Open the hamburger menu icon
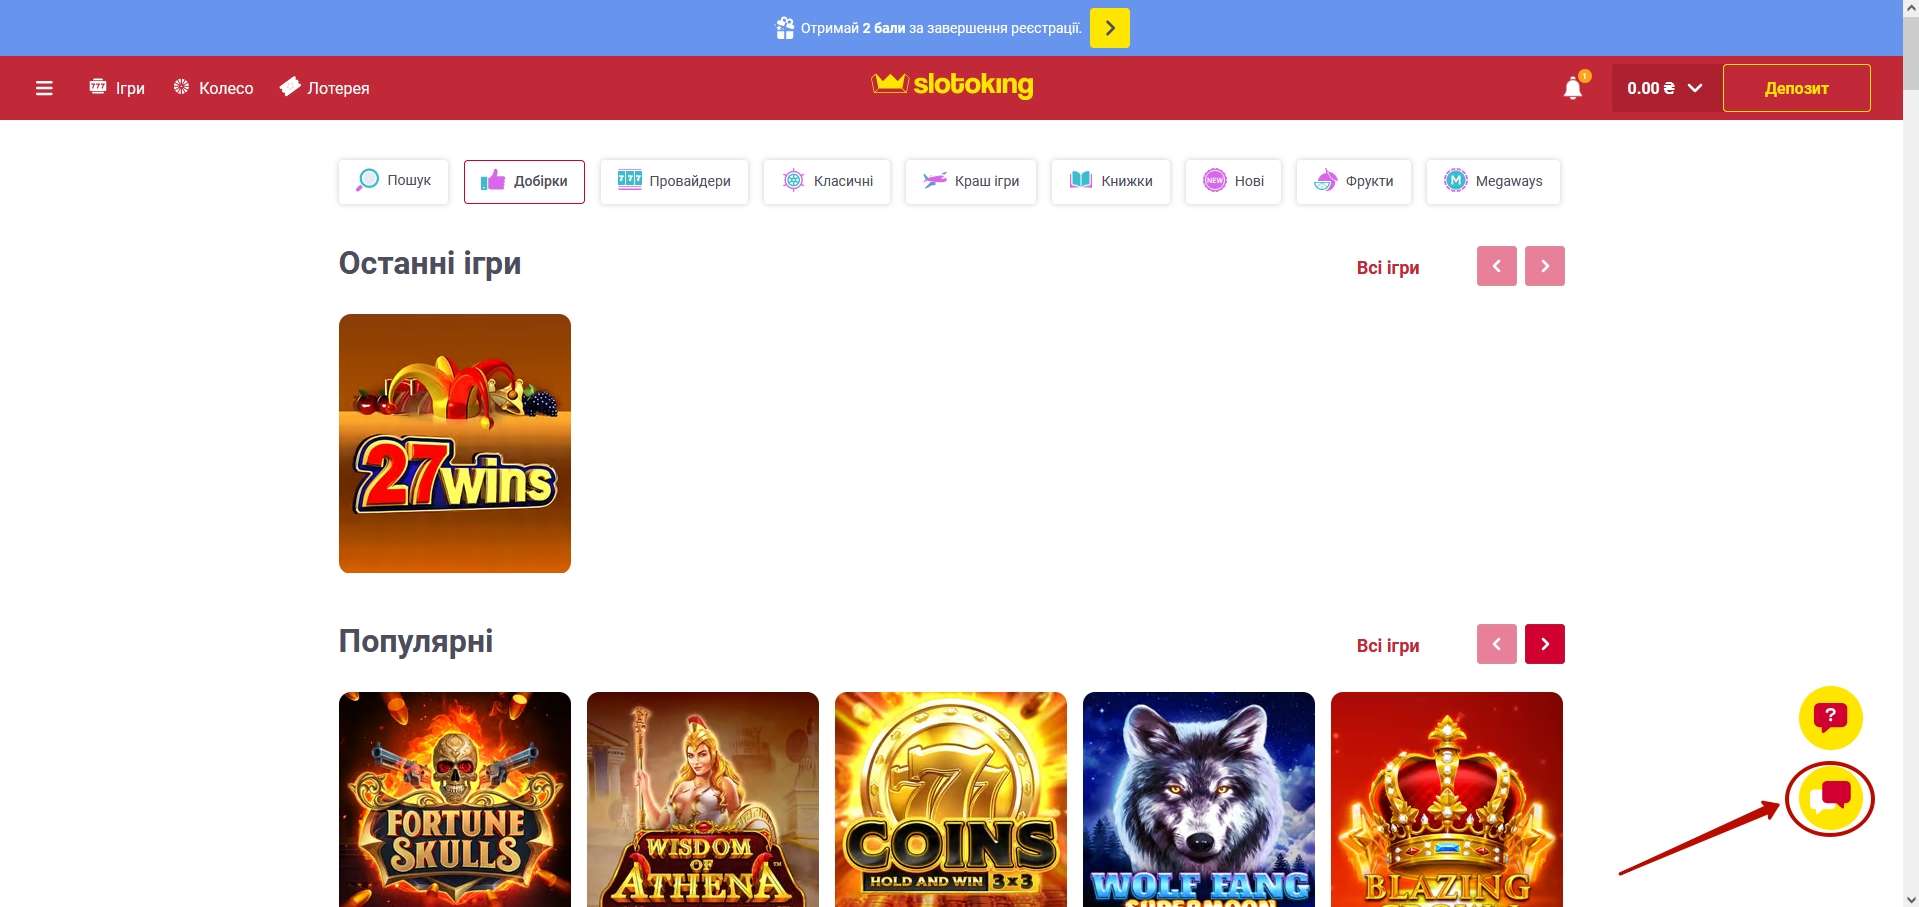The width and height of the screenshot is (1919, 907). [44, 88]
